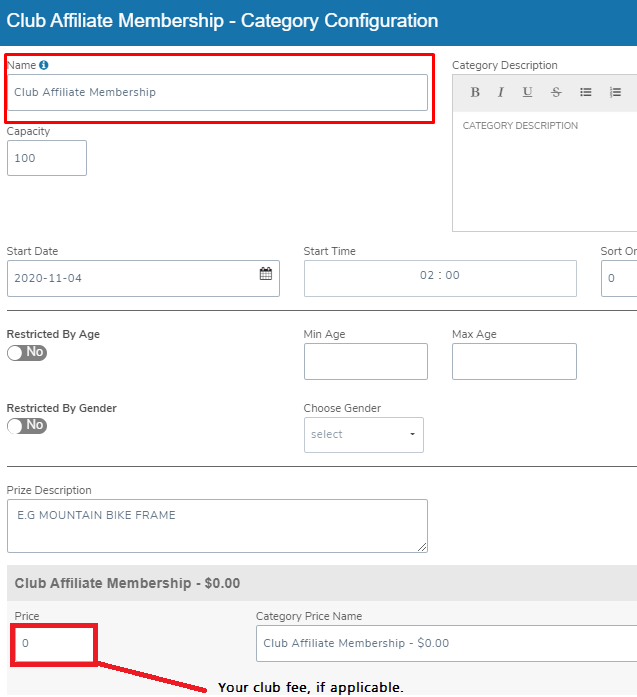
Task: Apply strikethrough formatting to description text
Action: (x=556, y=92)
